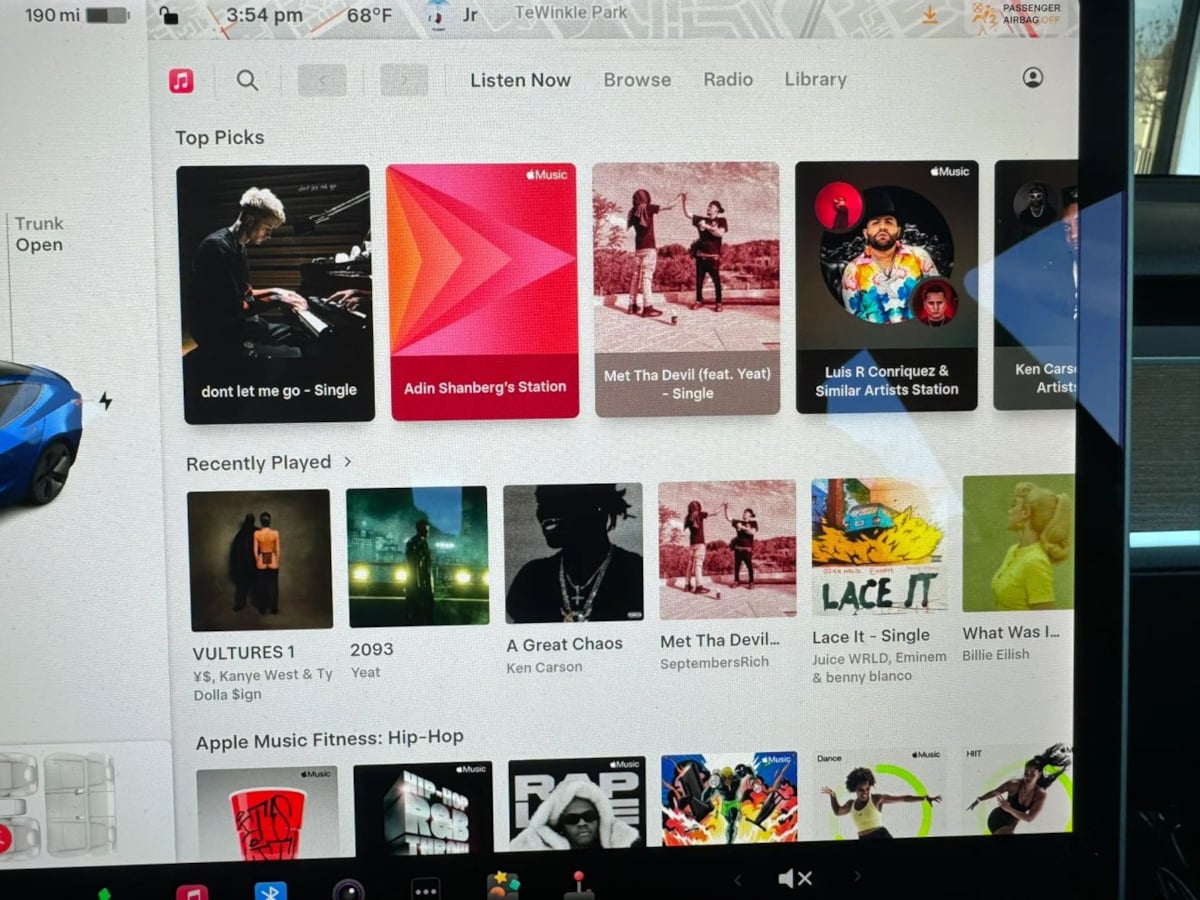The image size is (1200, 900).
Task: Open the red cup fitness playlist cover
Action: (267, 812)
